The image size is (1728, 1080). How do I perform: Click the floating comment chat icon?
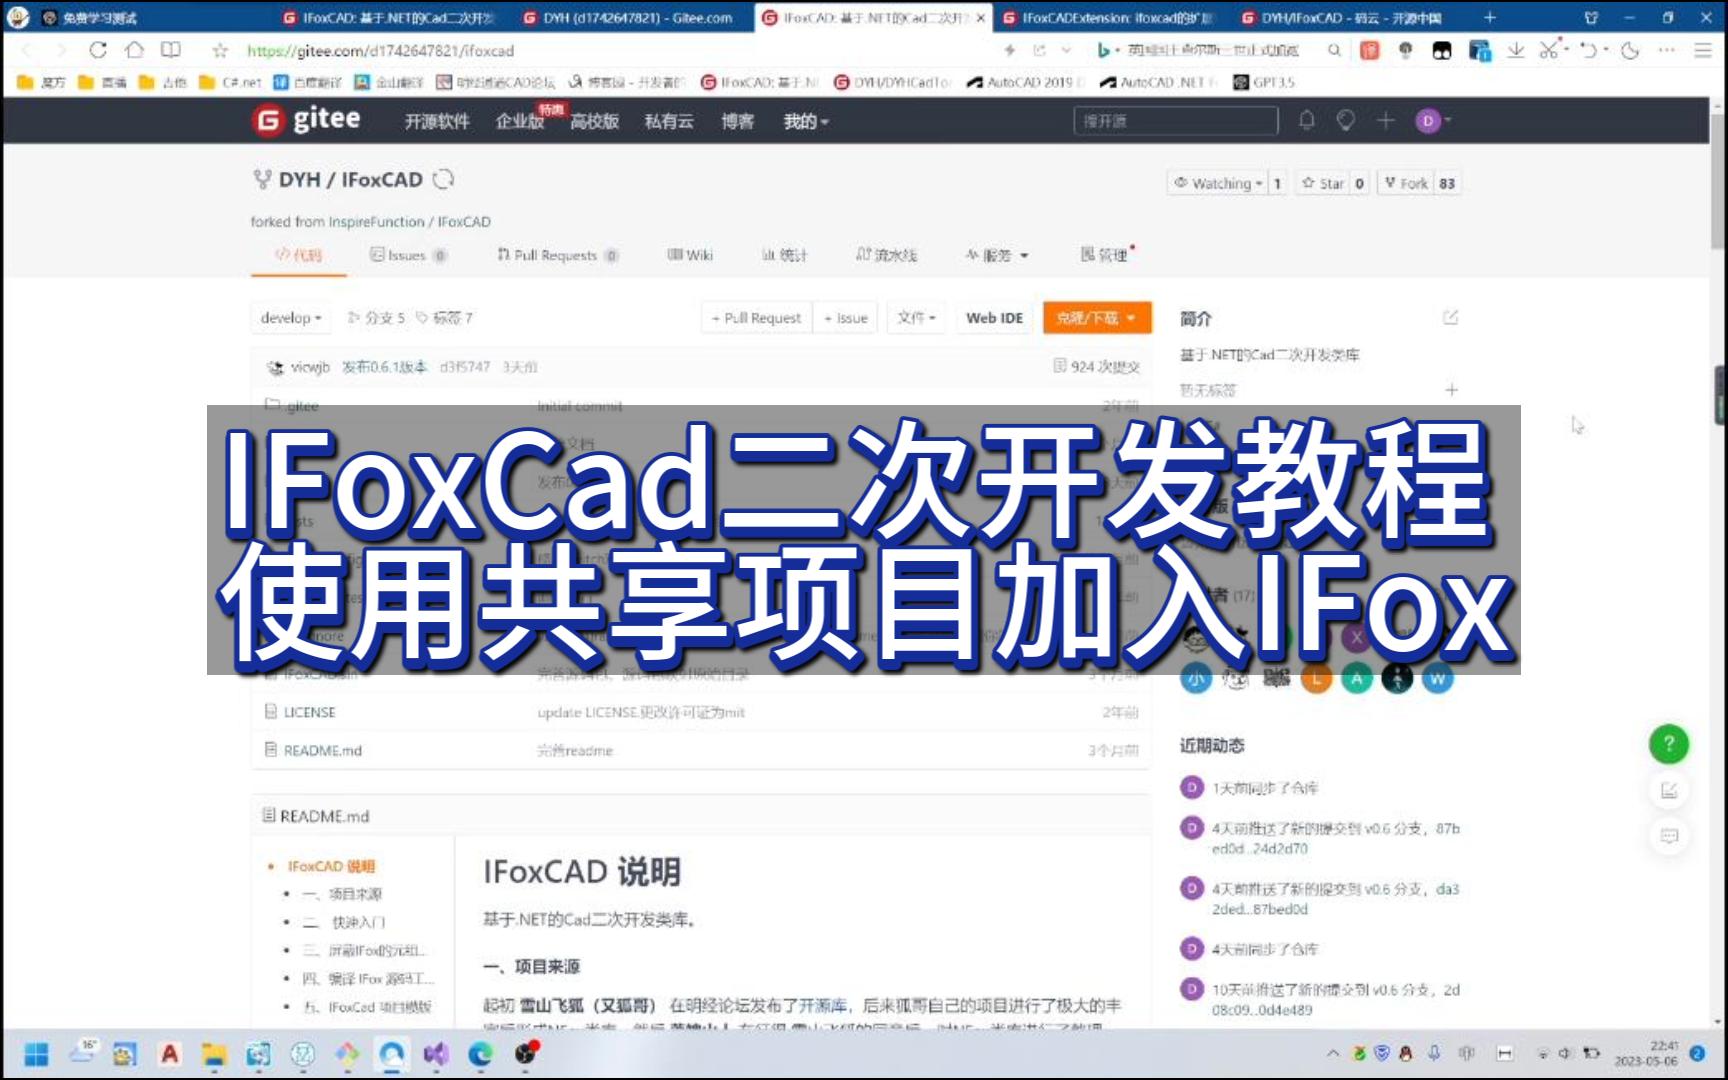[1668, 836]
